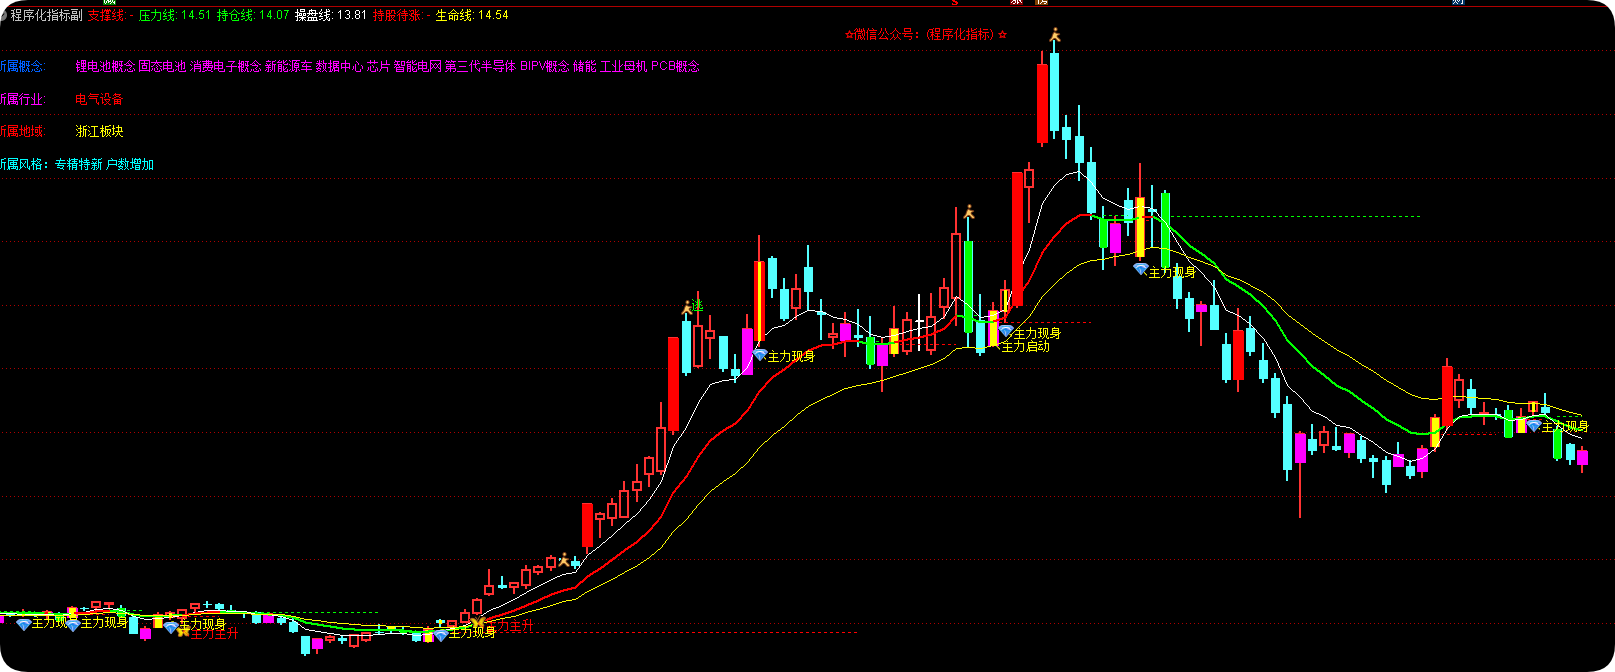
Task: Select the diamond icon above the 主力启动 label
Action: pyautogui.click(x=1005, y=331)
